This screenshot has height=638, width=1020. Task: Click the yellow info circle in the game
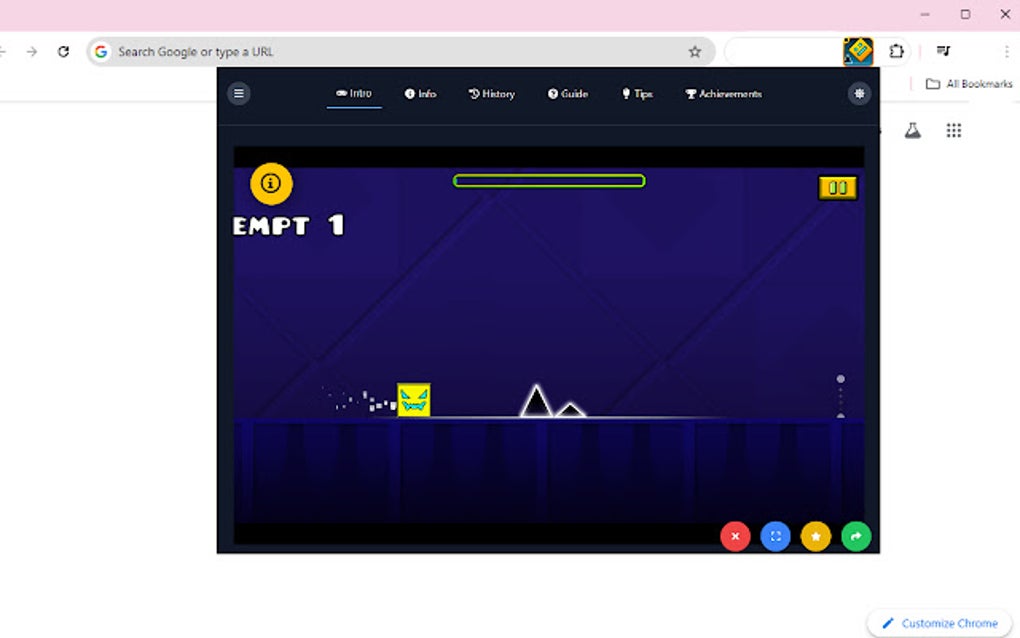click(x=271, y=183)
